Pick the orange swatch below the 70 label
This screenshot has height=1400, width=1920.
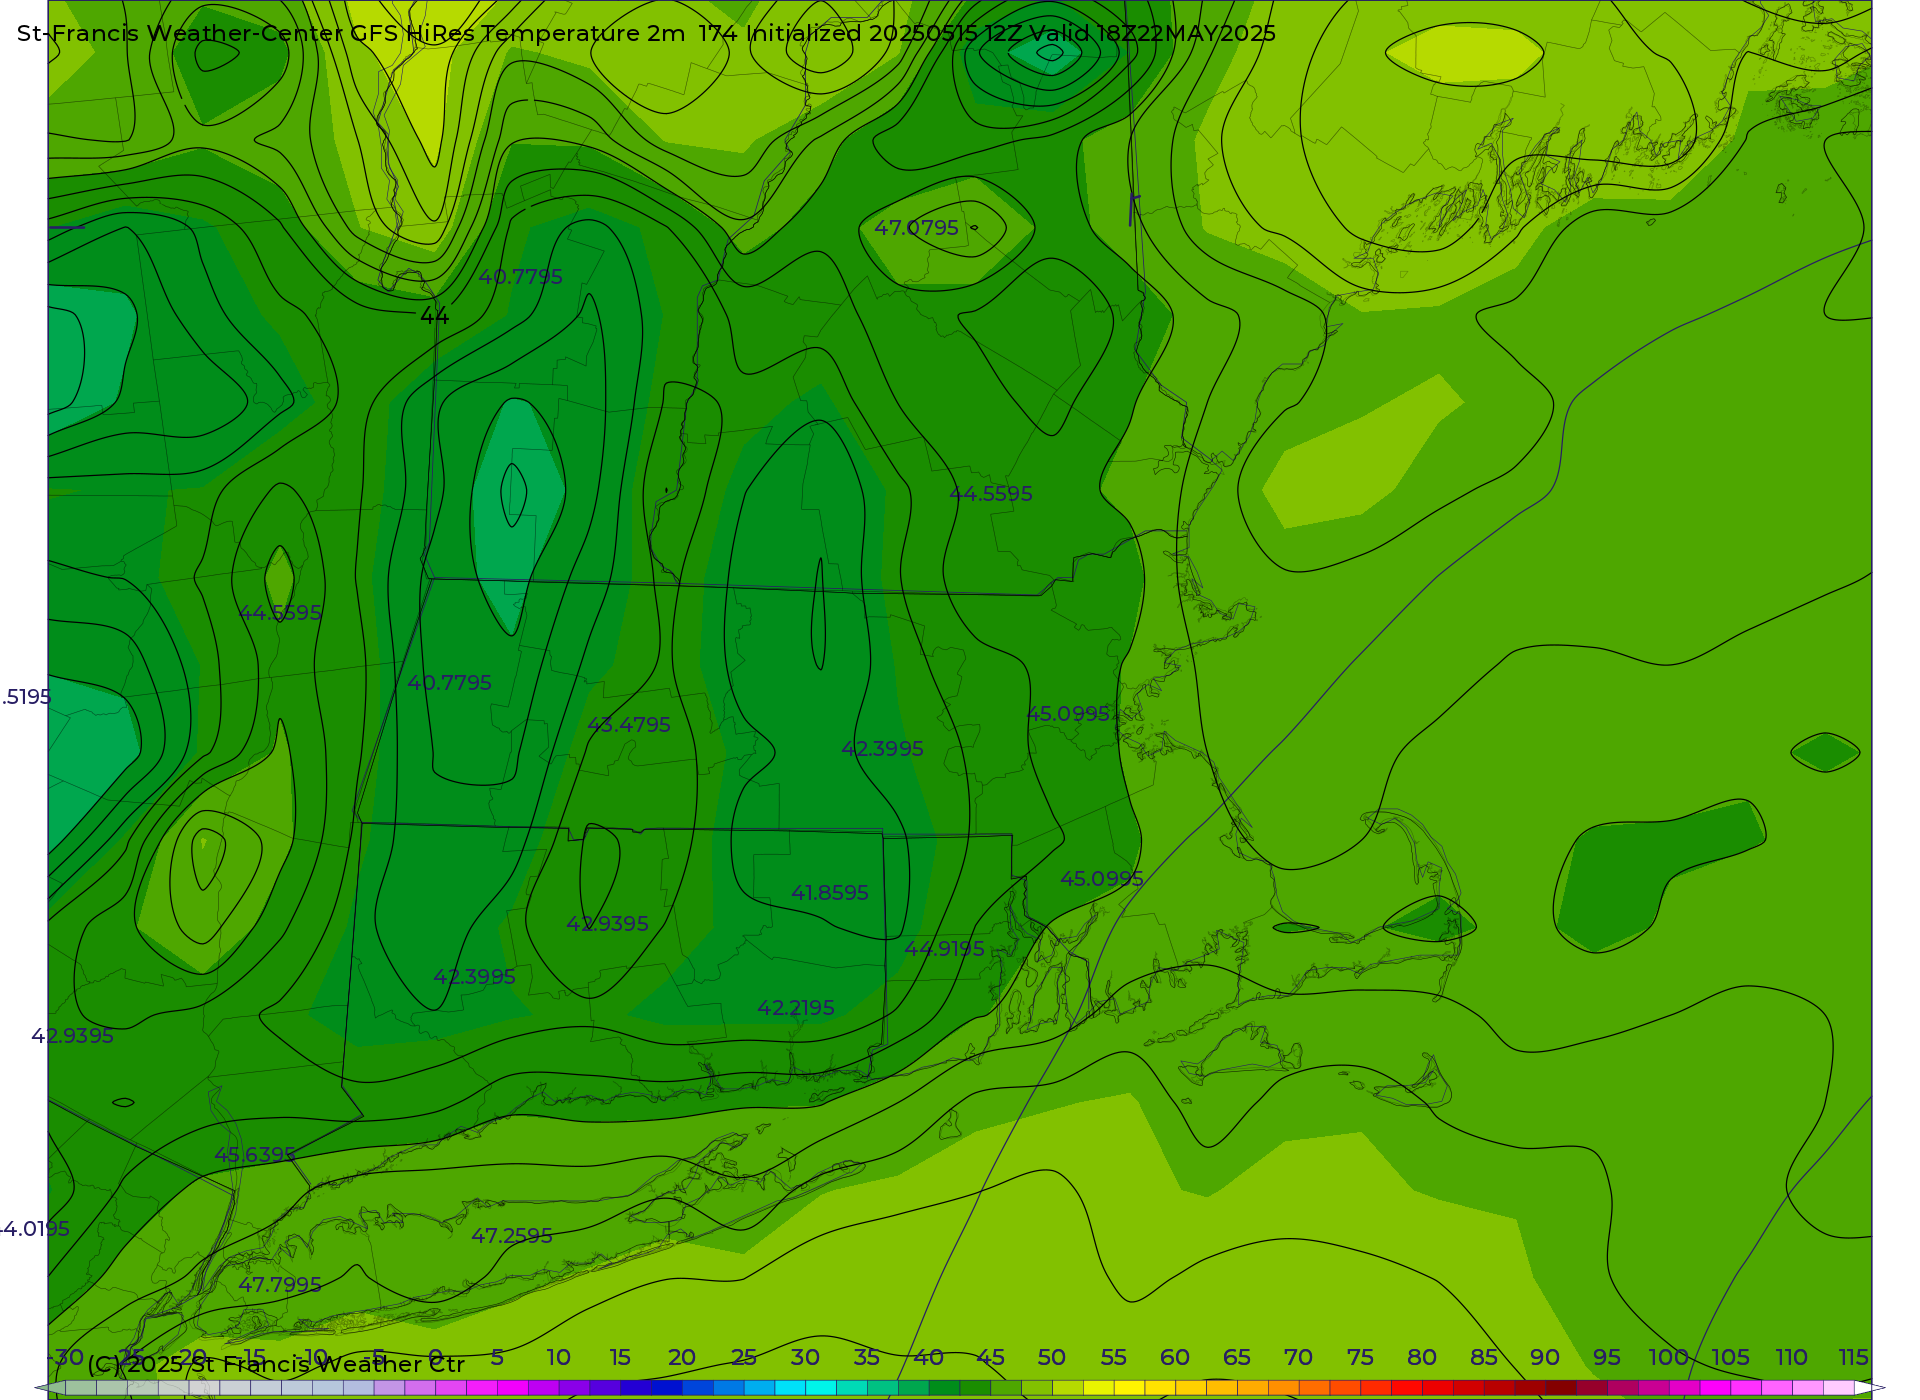click(1314, 1388)
